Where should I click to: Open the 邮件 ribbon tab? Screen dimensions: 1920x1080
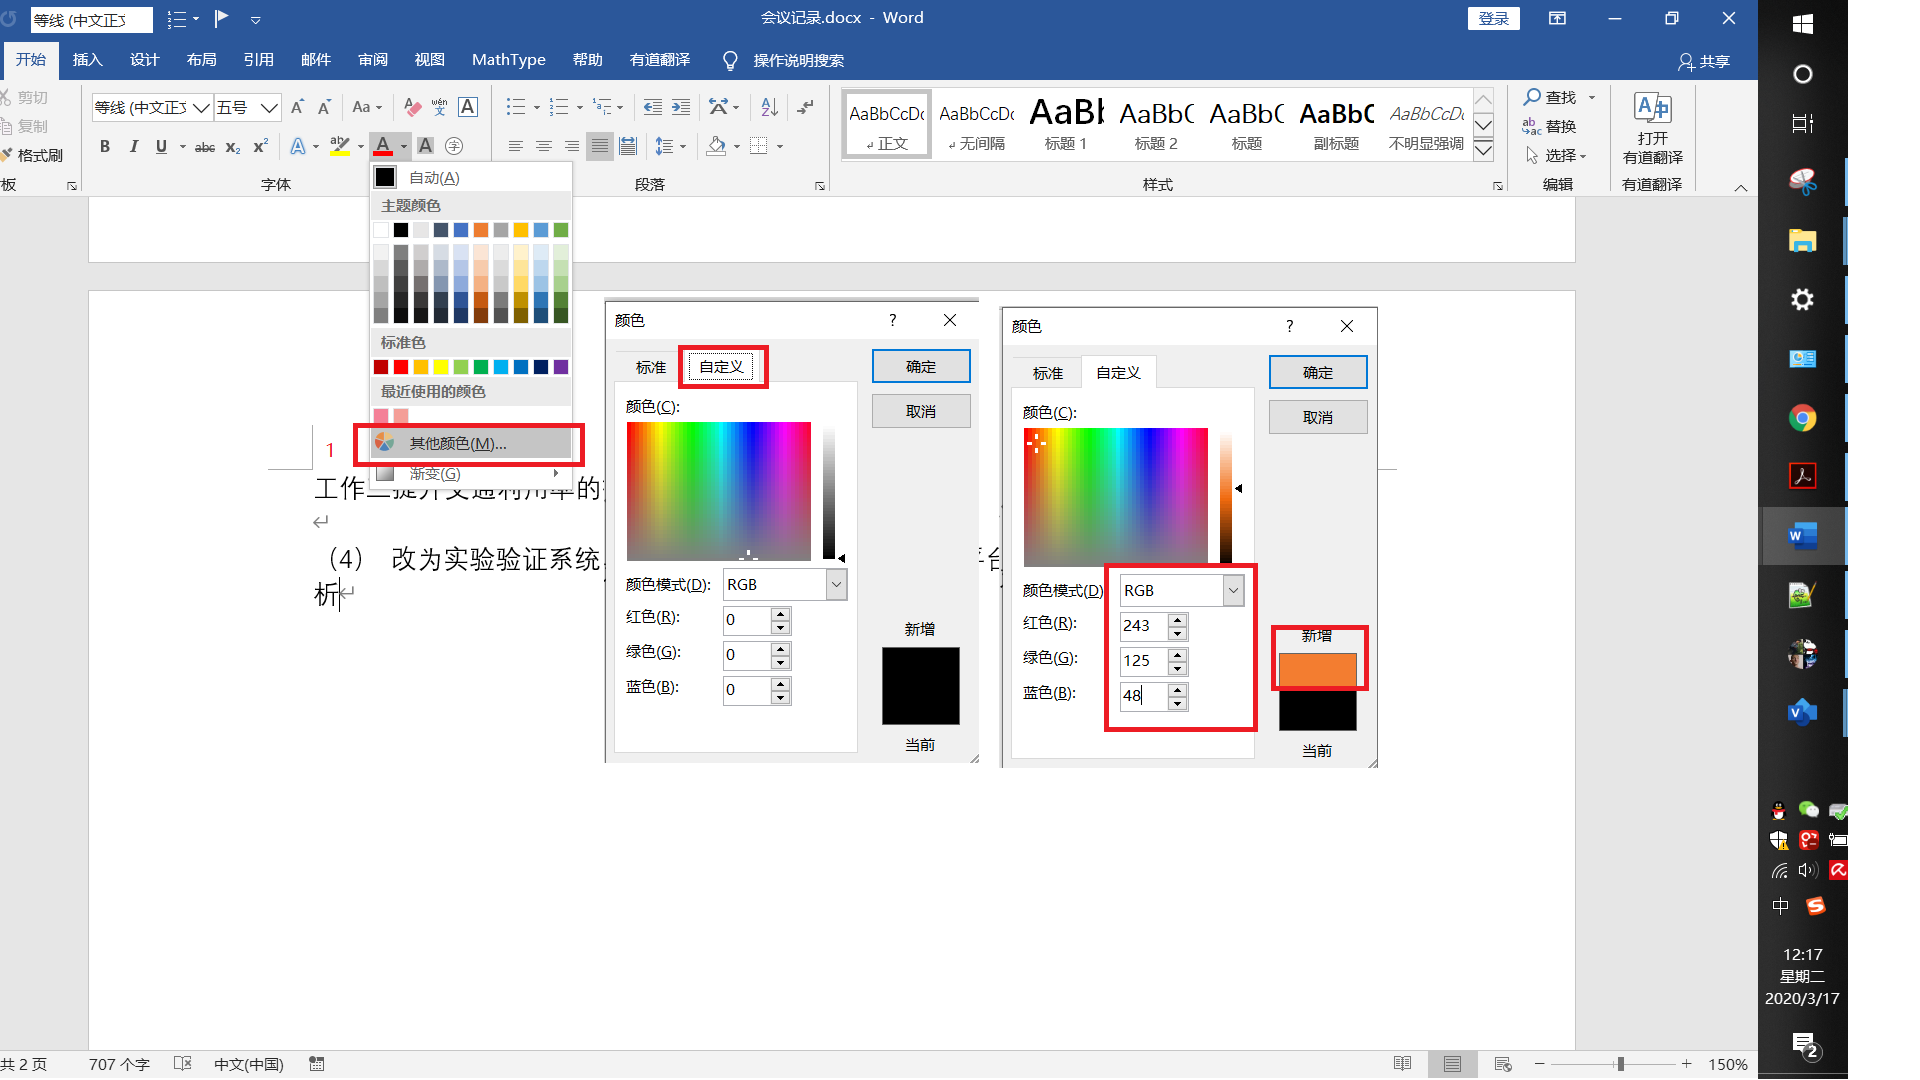[x=315, y=60]
